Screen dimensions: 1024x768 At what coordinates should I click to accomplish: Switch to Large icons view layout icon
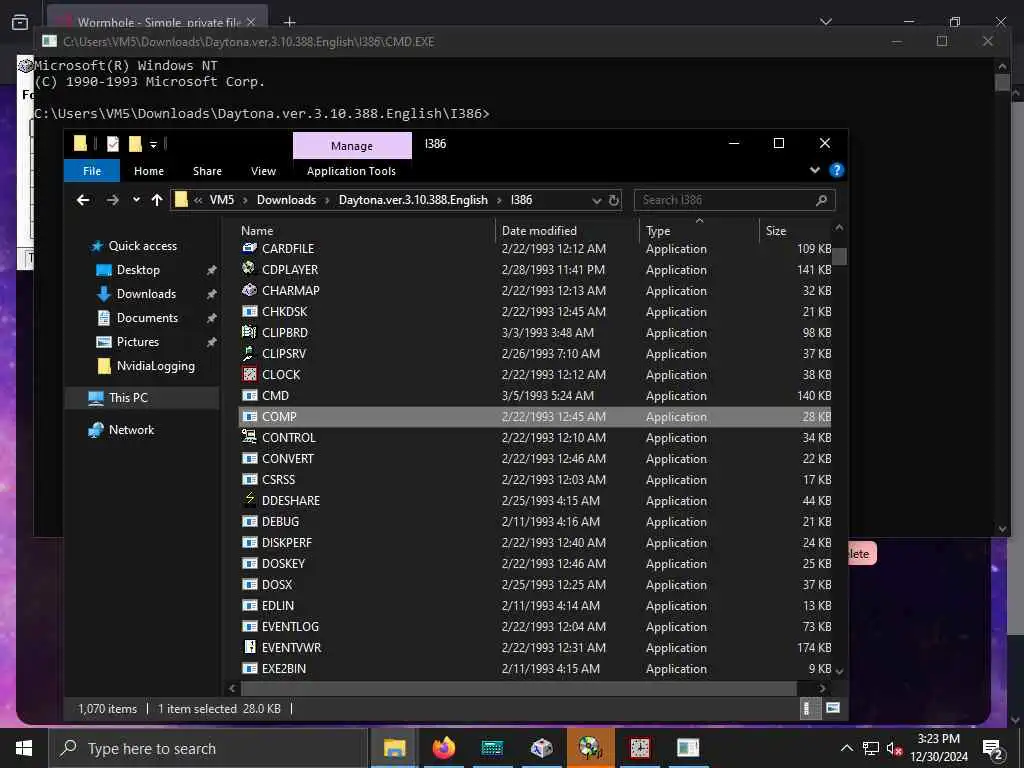(x=833, y=708)
